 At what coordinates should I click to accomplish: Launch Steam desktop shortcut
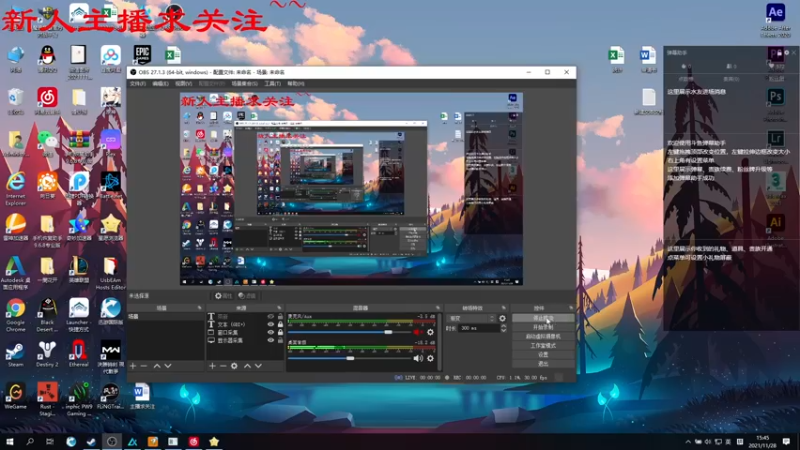click(x=15, y=355)
